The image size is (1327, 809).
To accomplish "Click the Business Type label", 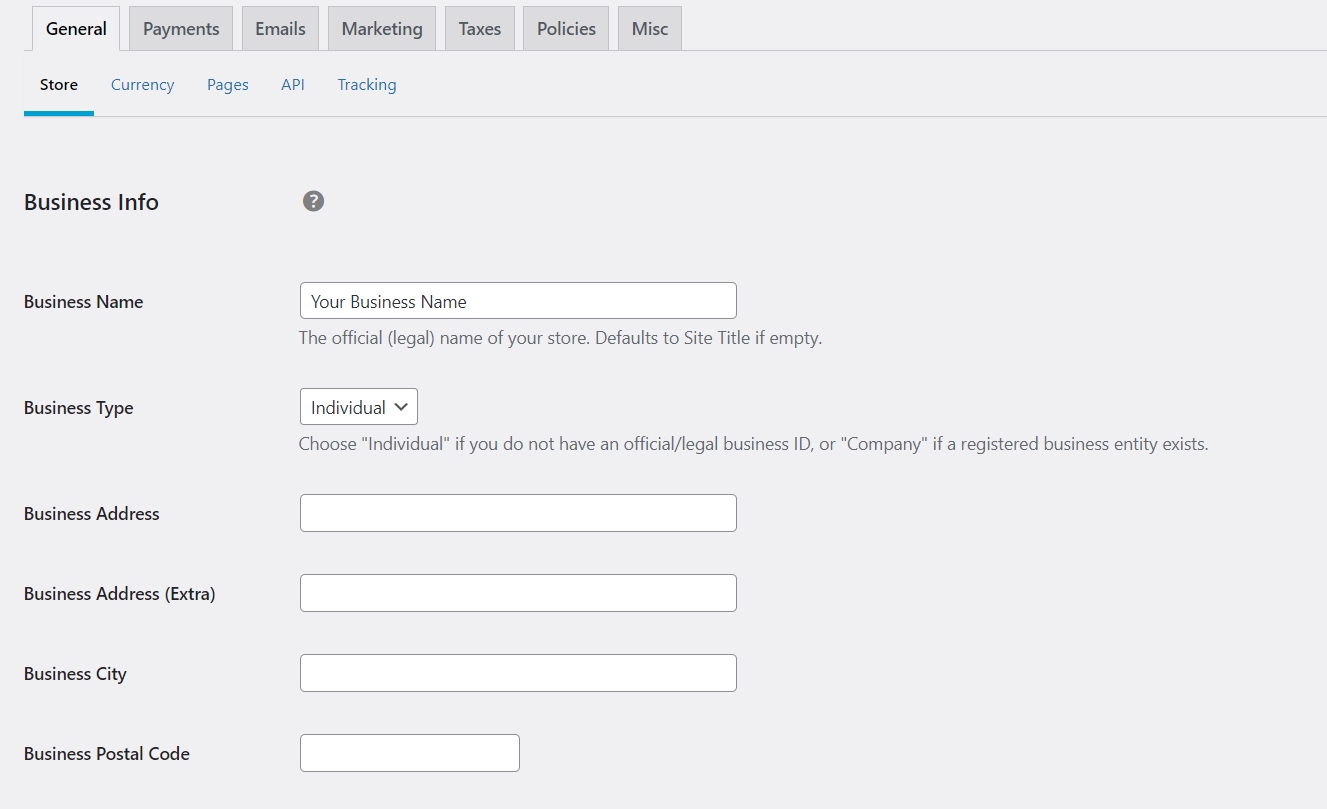I will click(x=79, y=408).
